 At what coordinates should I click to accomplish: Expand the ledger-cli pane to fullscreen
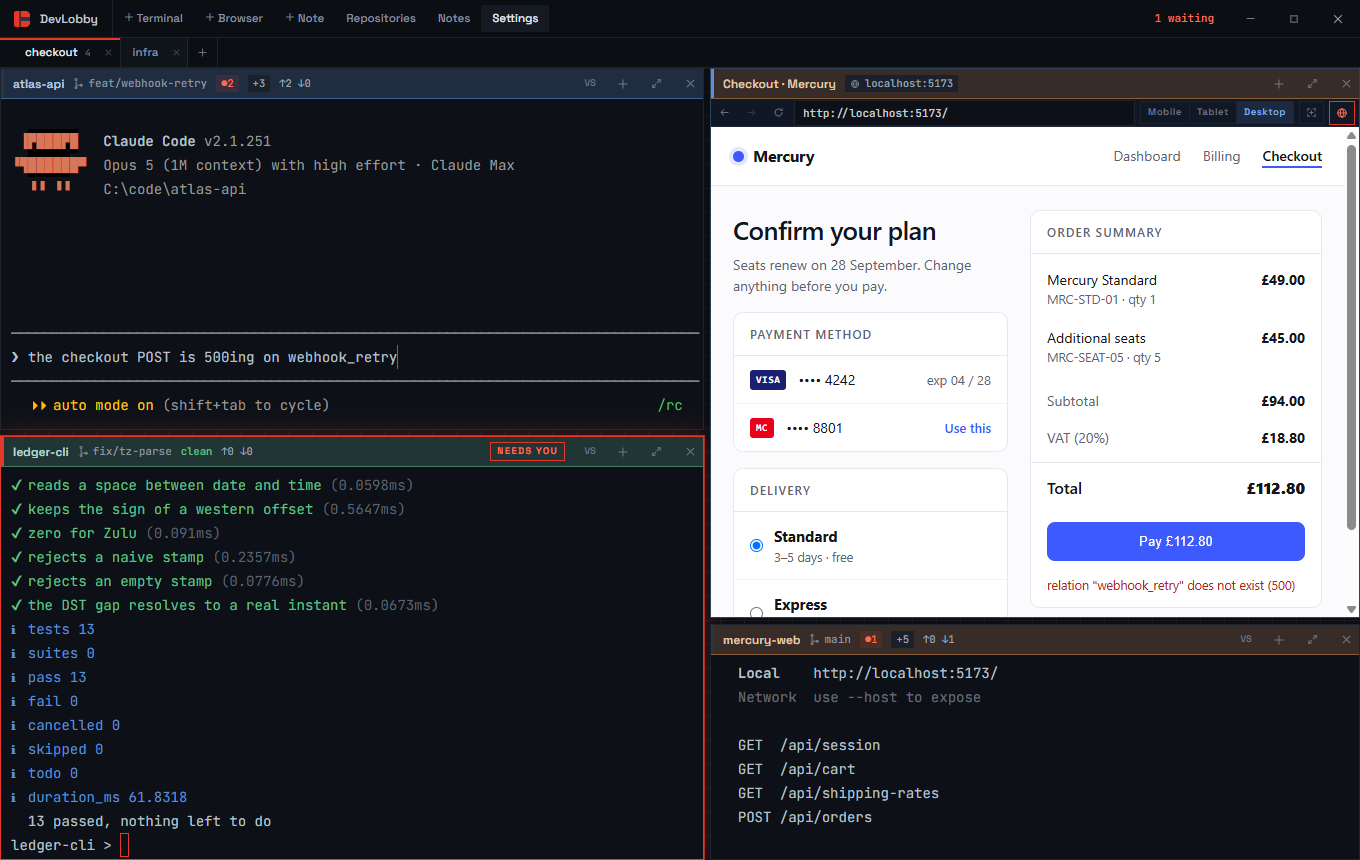(656, 451)
